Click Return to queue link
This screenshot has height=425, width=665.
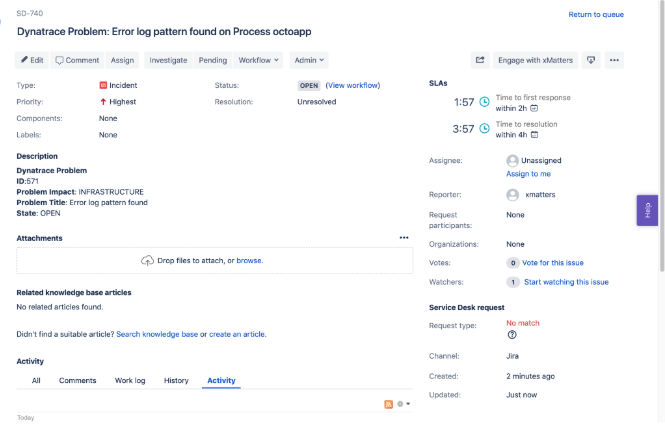[596, 14]
